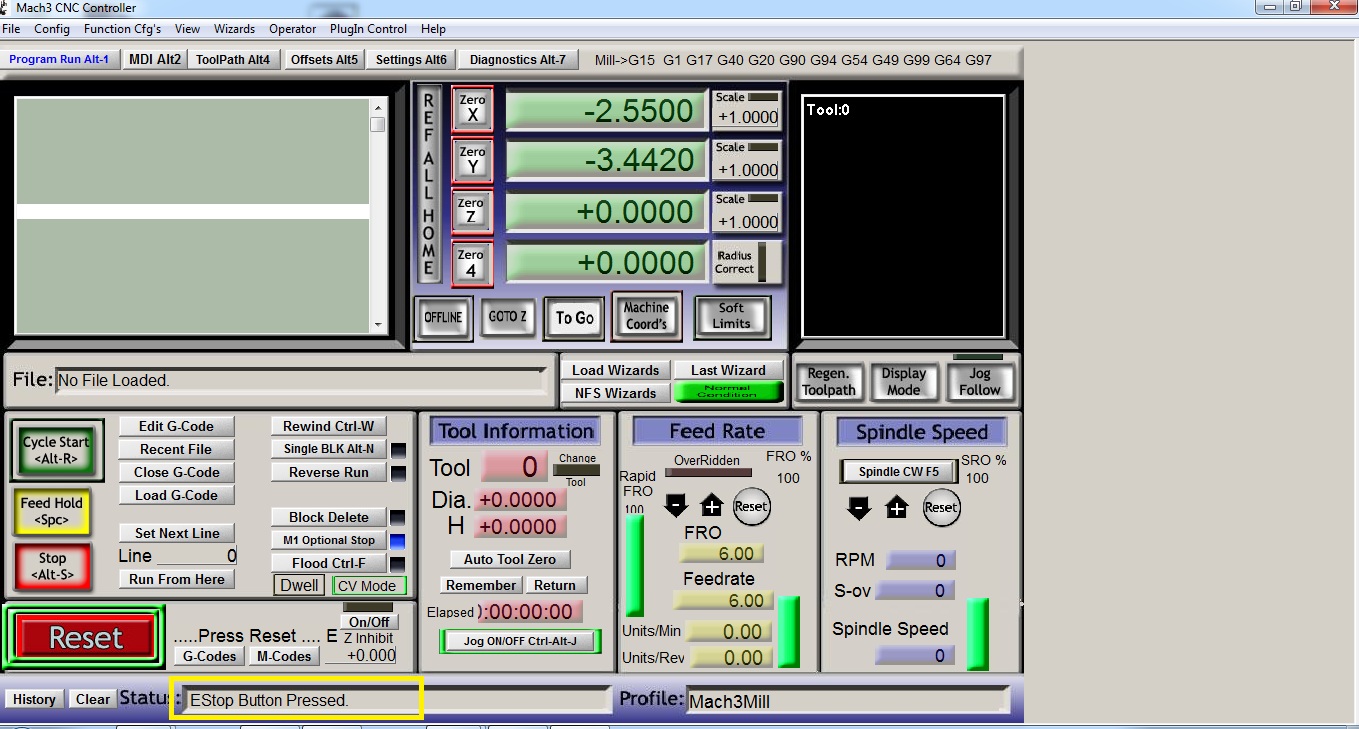Show Machine Coord's display
Screen dimensions: 1359x729
coord(646,317)
